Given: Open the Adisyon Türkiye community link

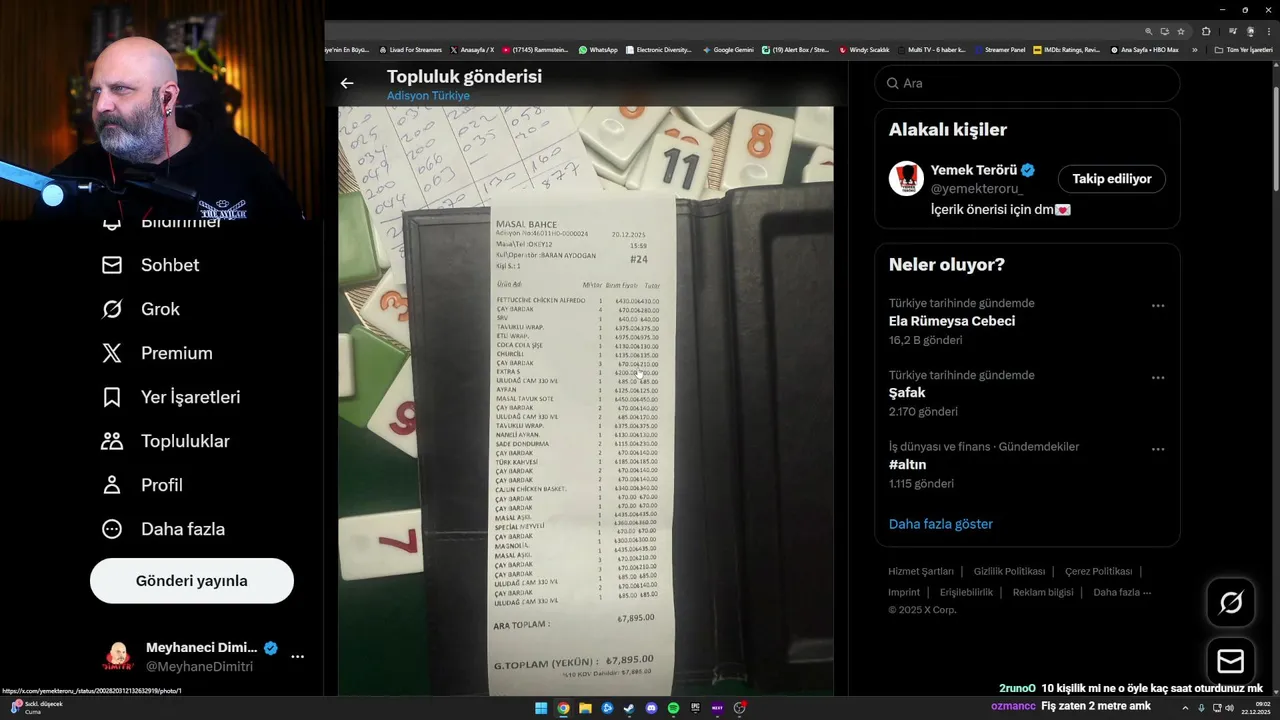Looking at the screenshot, I should coord(428,96).
